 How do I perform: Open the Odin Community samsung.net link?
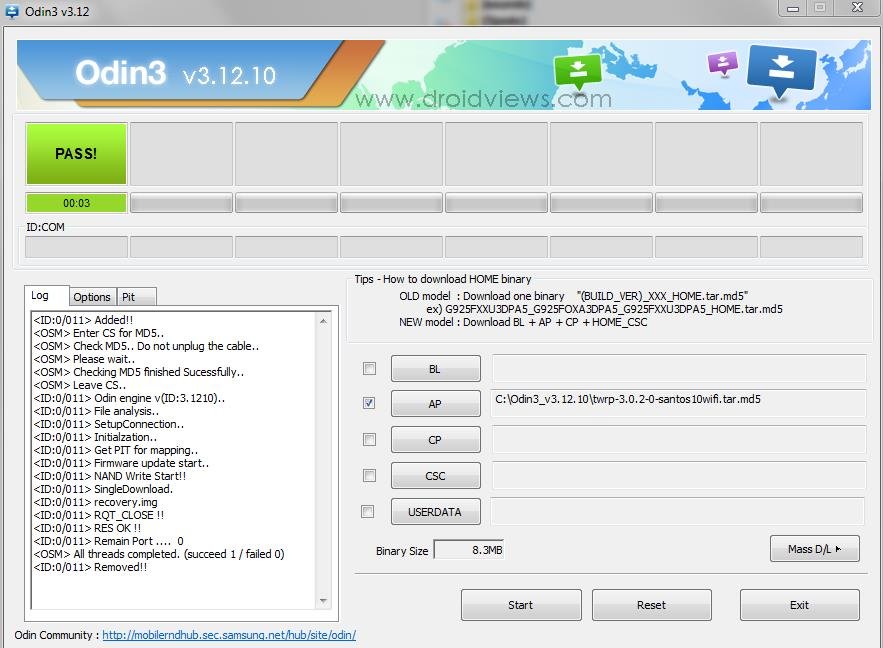(x=229, y=635)
